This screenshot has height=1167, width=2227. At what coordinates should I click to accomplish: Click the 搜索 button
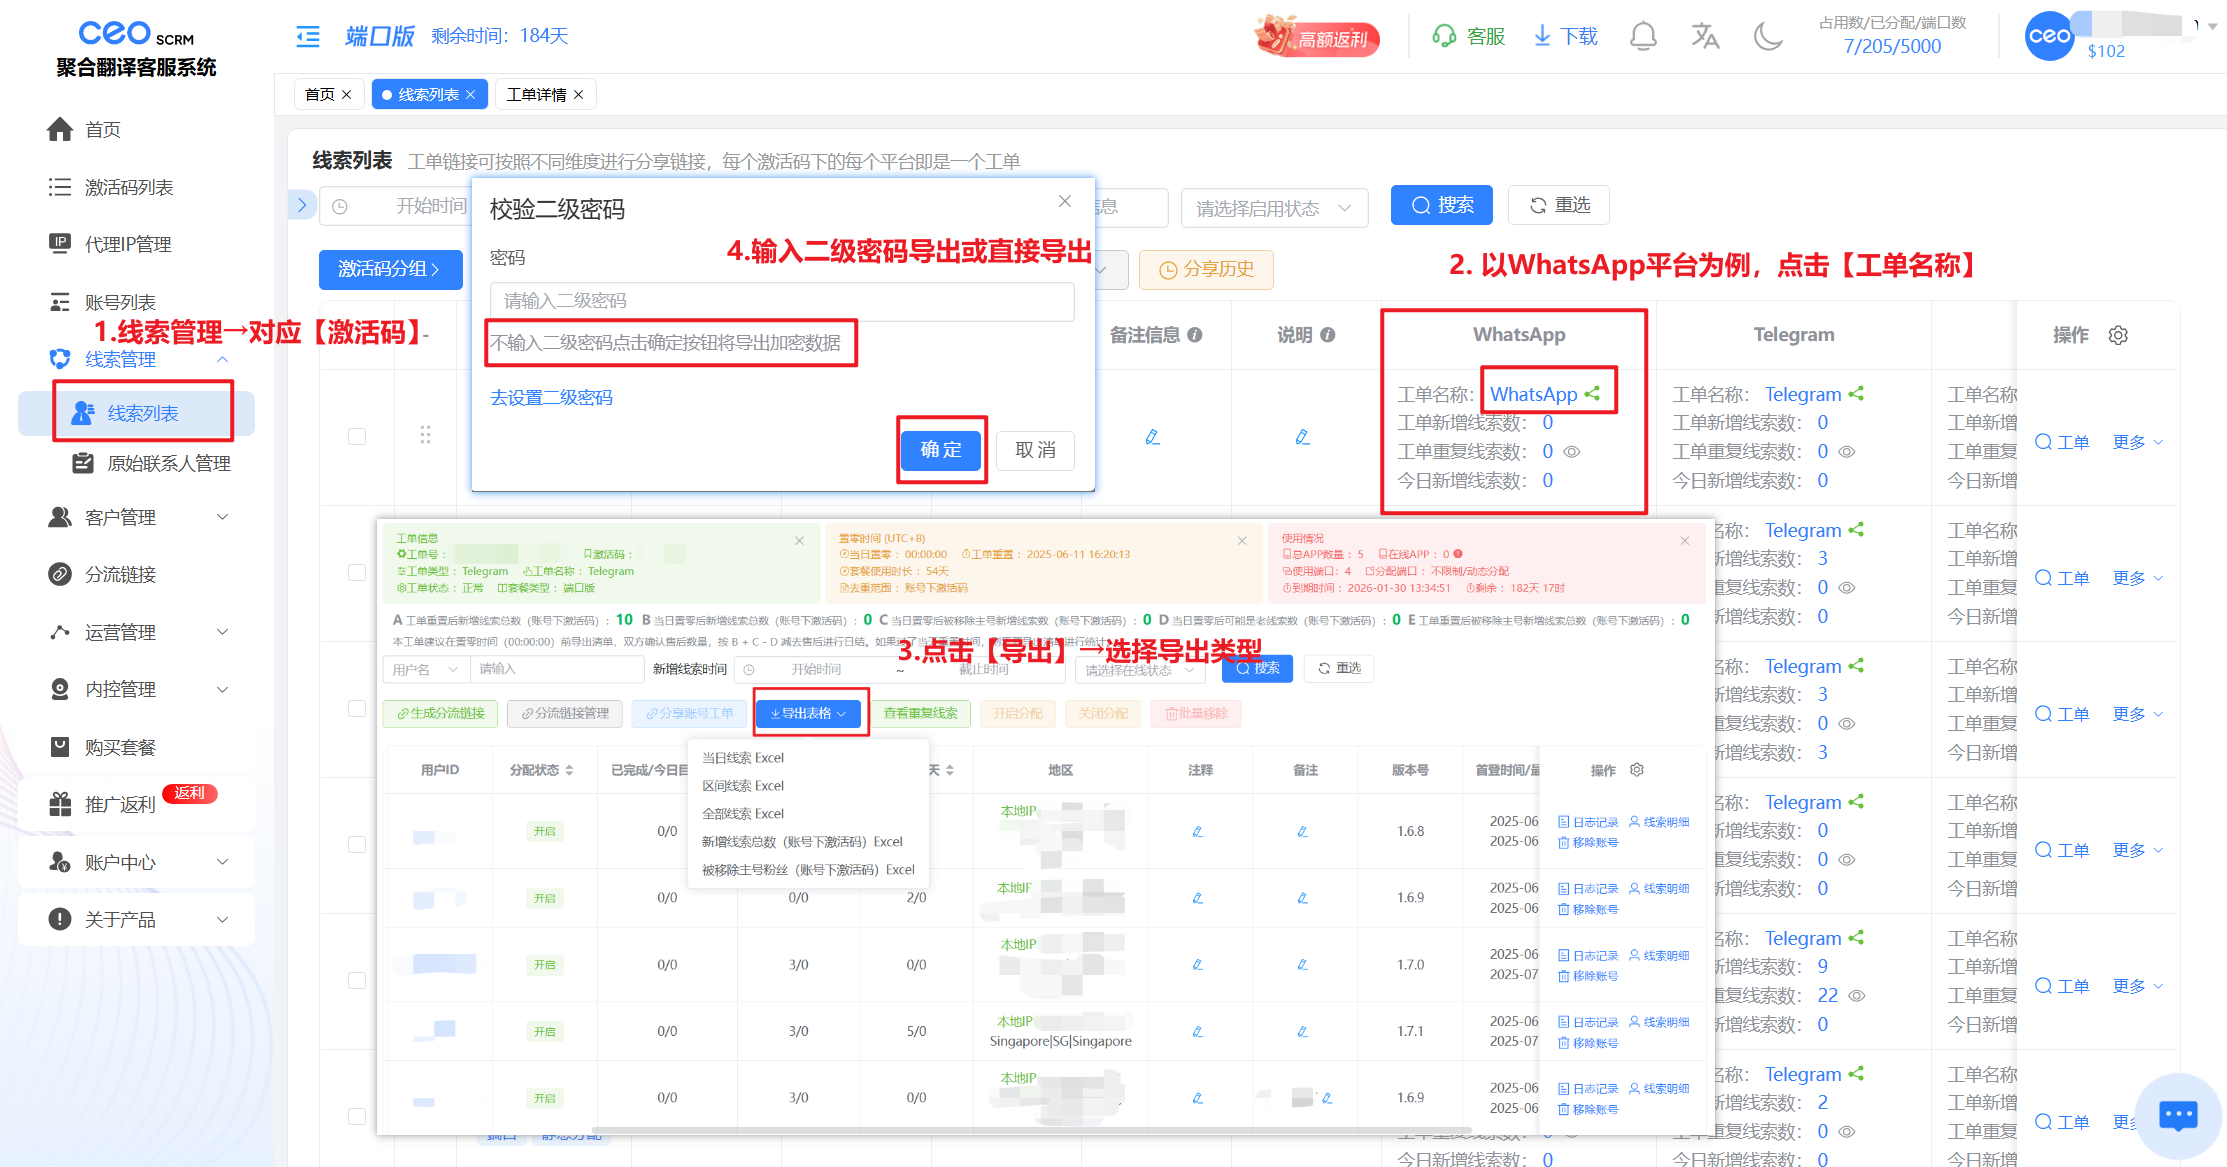pos(1441,205)
